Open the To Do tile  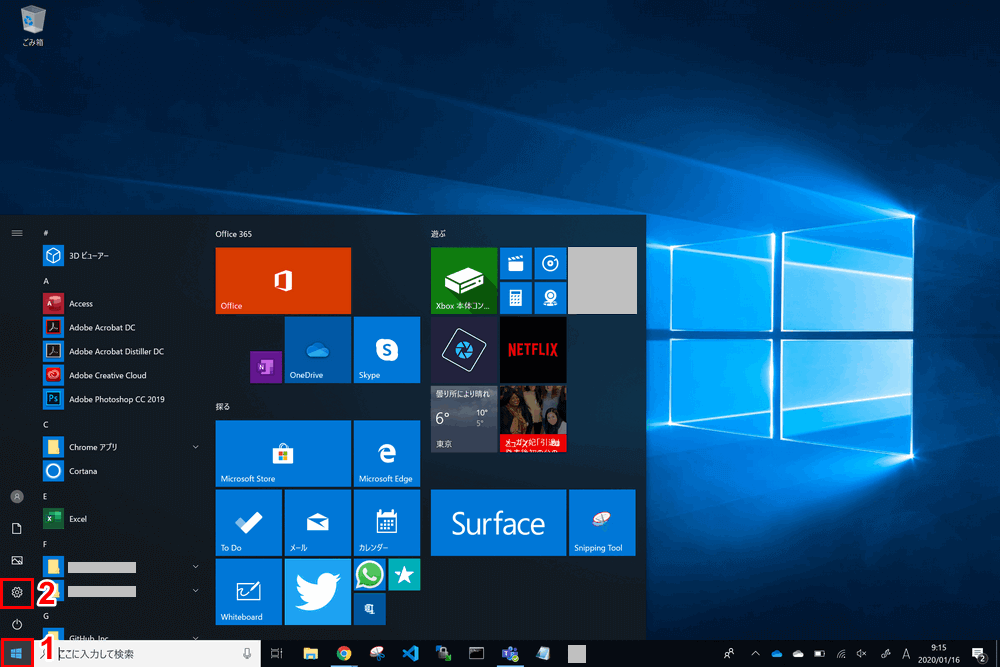coord(249,523)
